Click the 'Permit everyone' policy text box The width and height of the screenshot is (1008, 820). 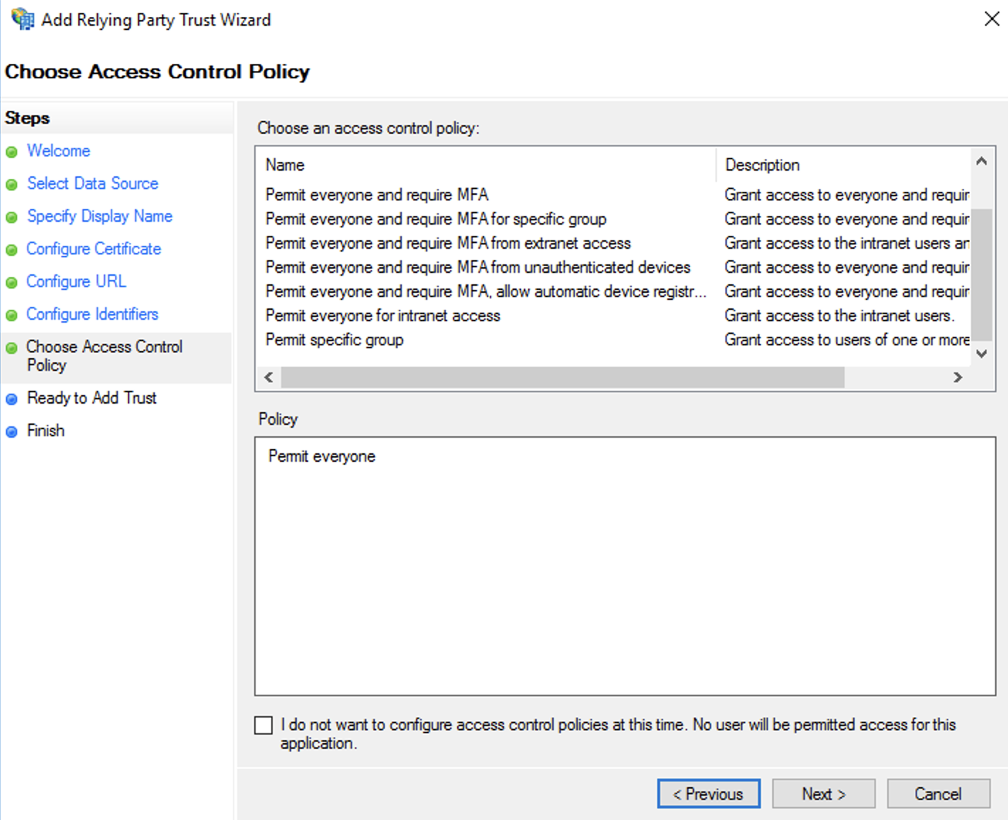[x=625, y=566]
